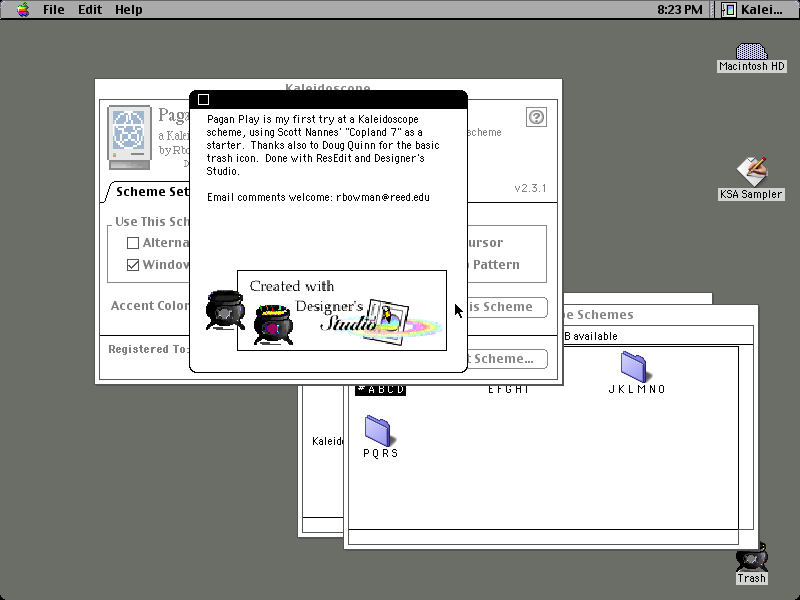
Task: Click the full-trash cauldron with colorful contents
Action: (273, 324)
